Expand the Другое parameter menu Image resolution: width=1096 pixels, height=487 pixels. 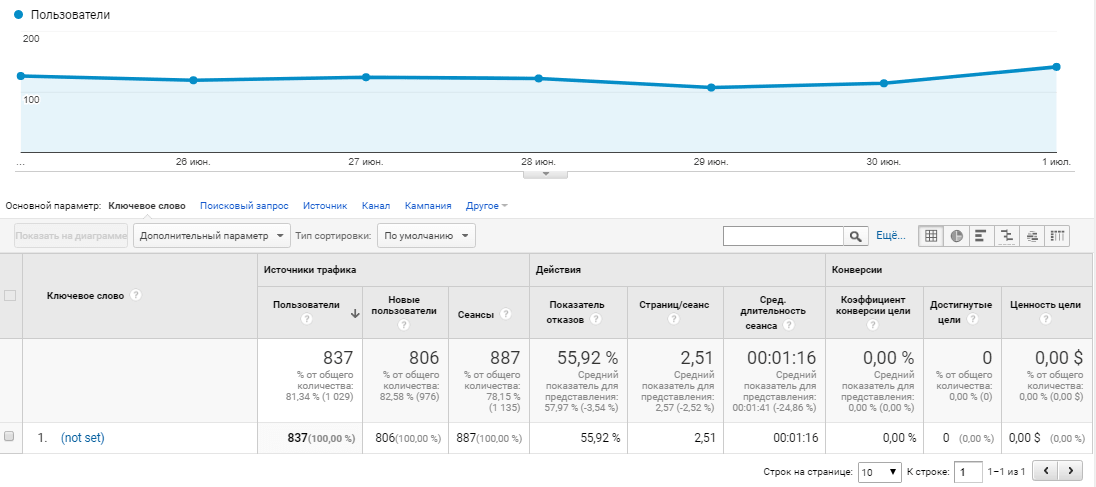pyautogui.click(x=486, y=206)
